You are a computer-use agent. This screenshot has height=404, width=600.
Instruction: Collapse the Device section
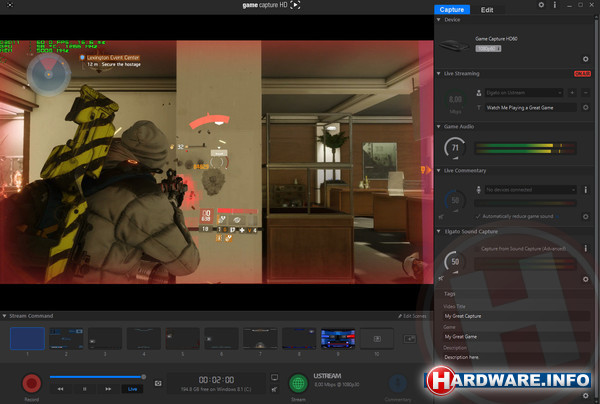point(439,20)
